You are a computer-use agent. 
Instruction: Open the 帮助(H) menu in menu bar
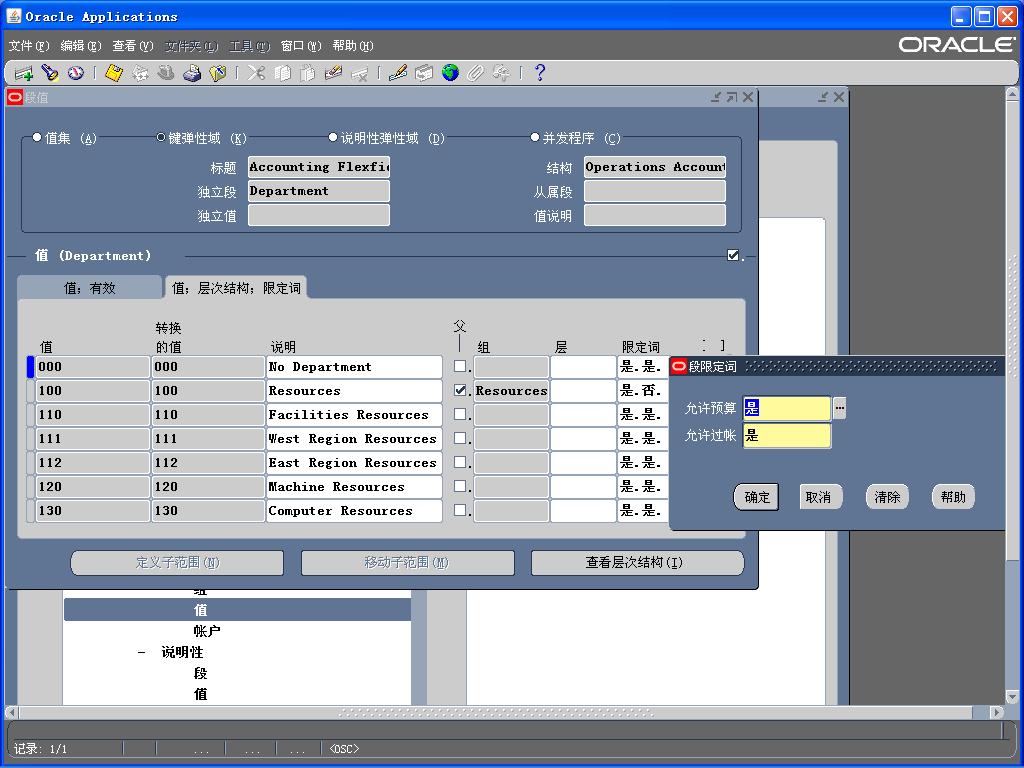click(x=353, y=46)
